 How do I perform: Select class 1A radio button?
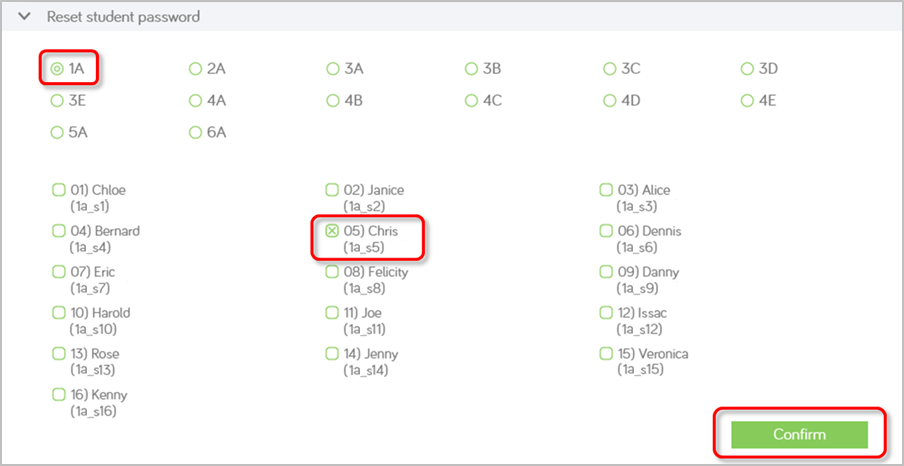point(57,69)
